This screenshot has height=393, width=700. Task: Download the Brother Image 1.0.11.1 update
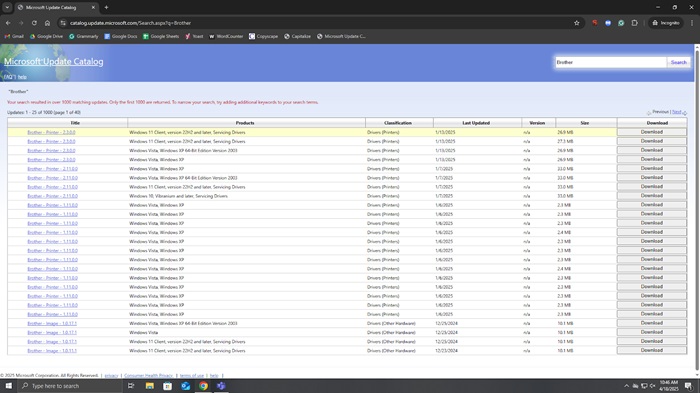(x=652, y=351)
